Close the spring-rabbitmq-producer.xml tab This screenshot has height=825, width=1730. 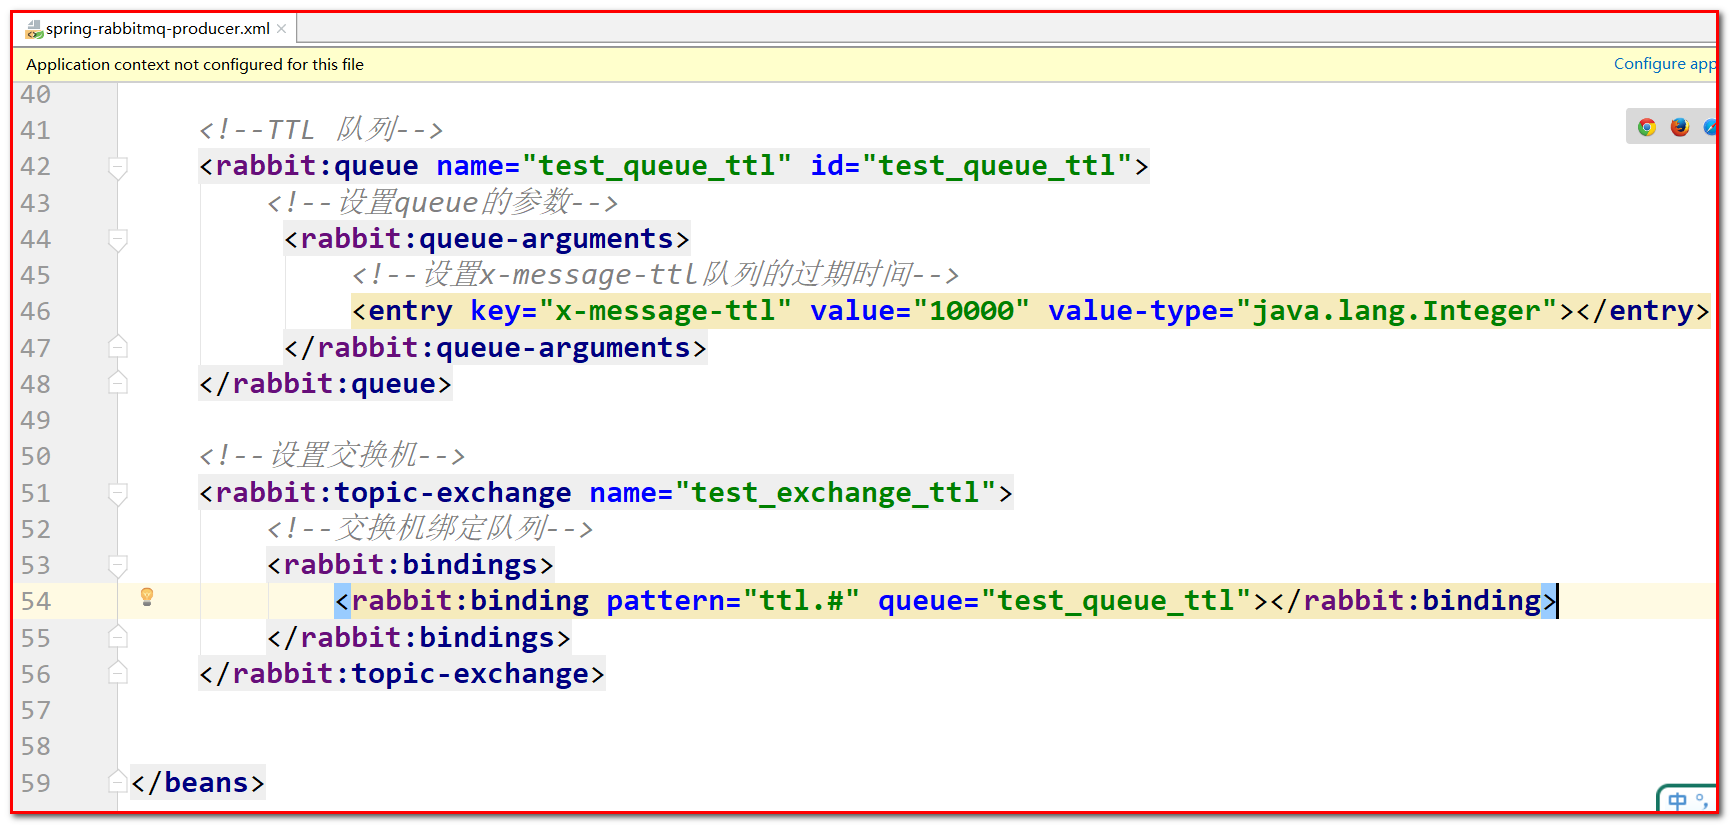point(282,29)
